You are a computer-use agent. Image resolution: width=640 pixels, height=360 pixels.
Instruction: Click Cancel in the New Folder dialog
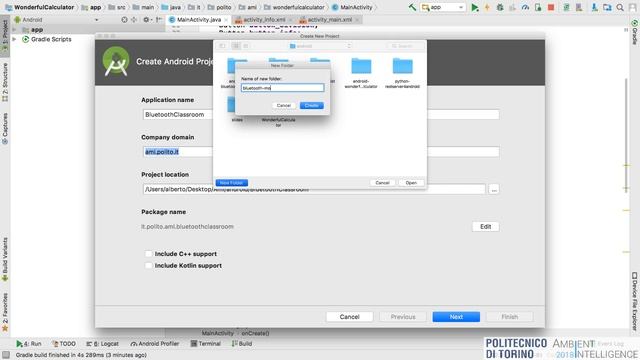(x=284, y=105)
